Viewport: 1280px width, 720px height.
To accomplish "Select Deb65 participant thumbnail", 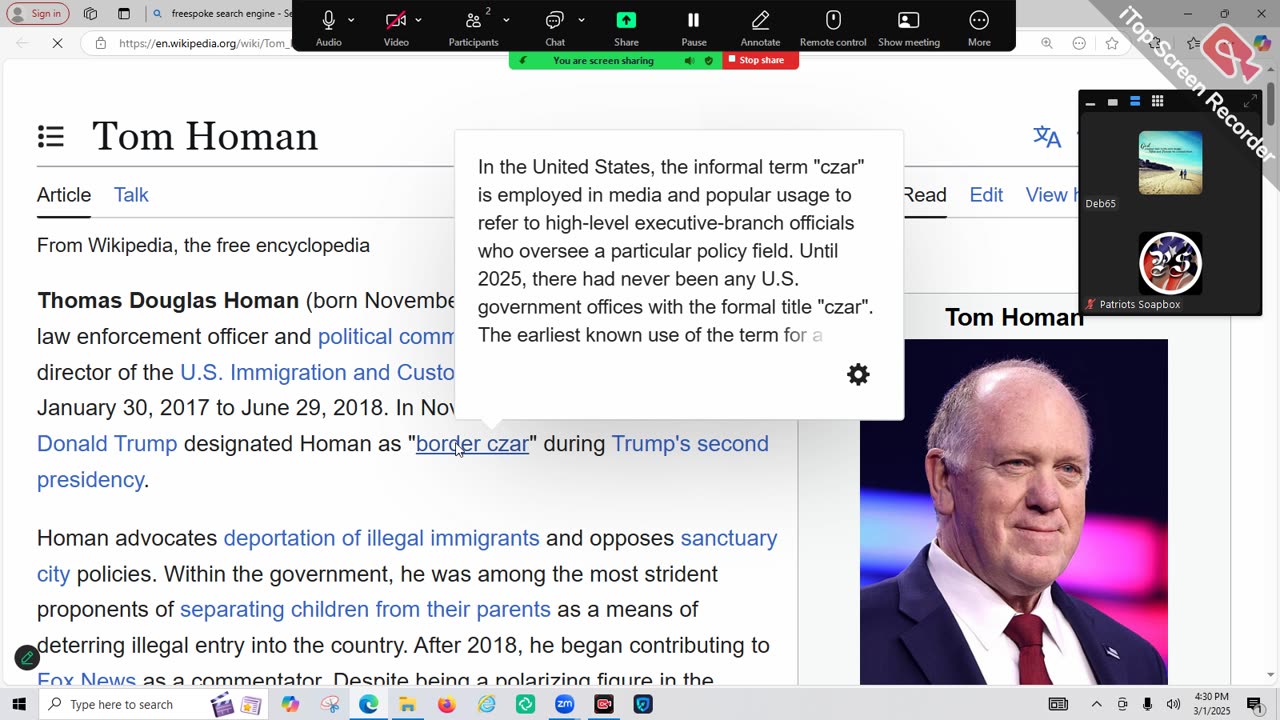I will (x=1170, y=163).
